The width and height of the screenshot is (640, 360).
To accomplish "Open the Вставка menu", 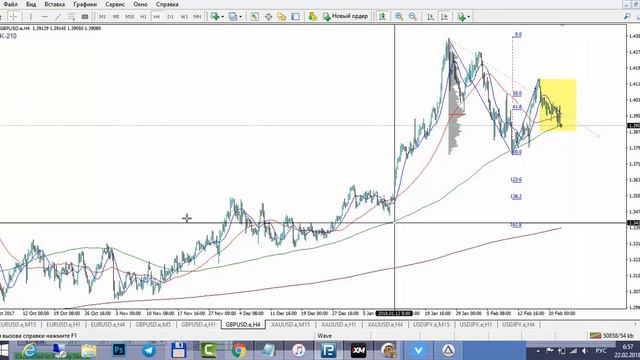I will click(x=55, y=4).
